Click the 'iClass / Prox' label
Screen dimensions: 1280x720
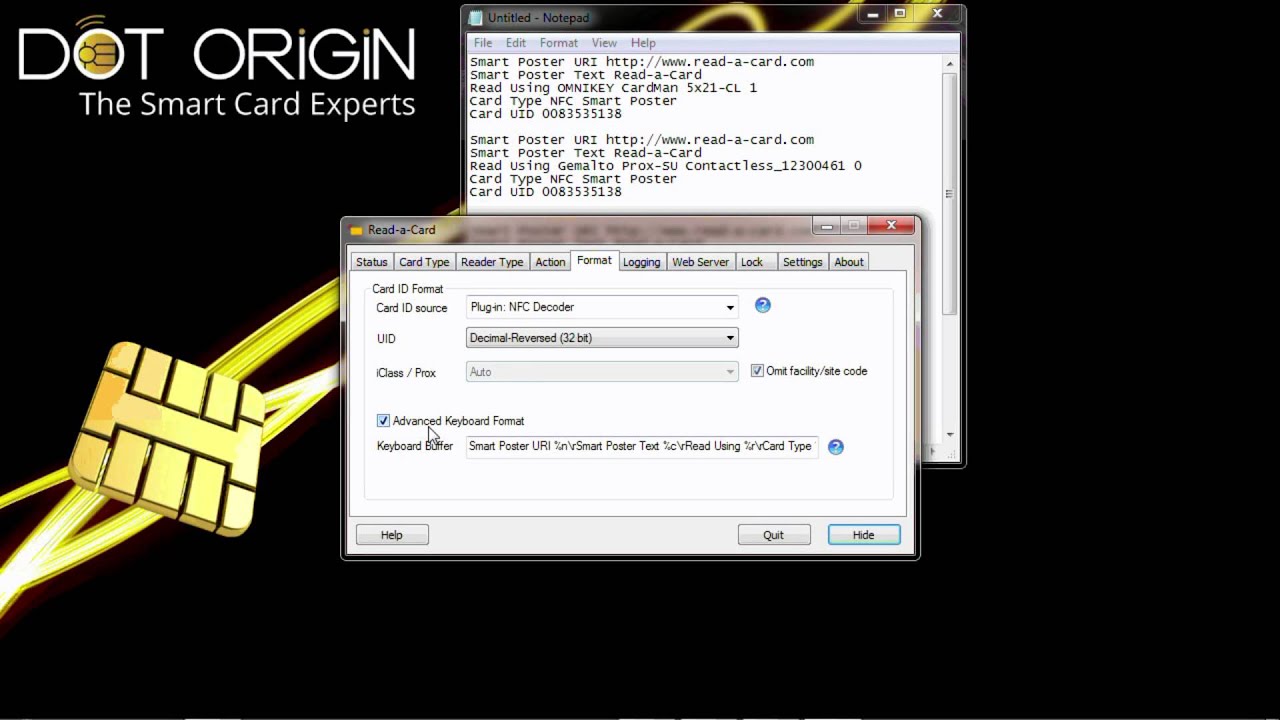click(406, 373)
